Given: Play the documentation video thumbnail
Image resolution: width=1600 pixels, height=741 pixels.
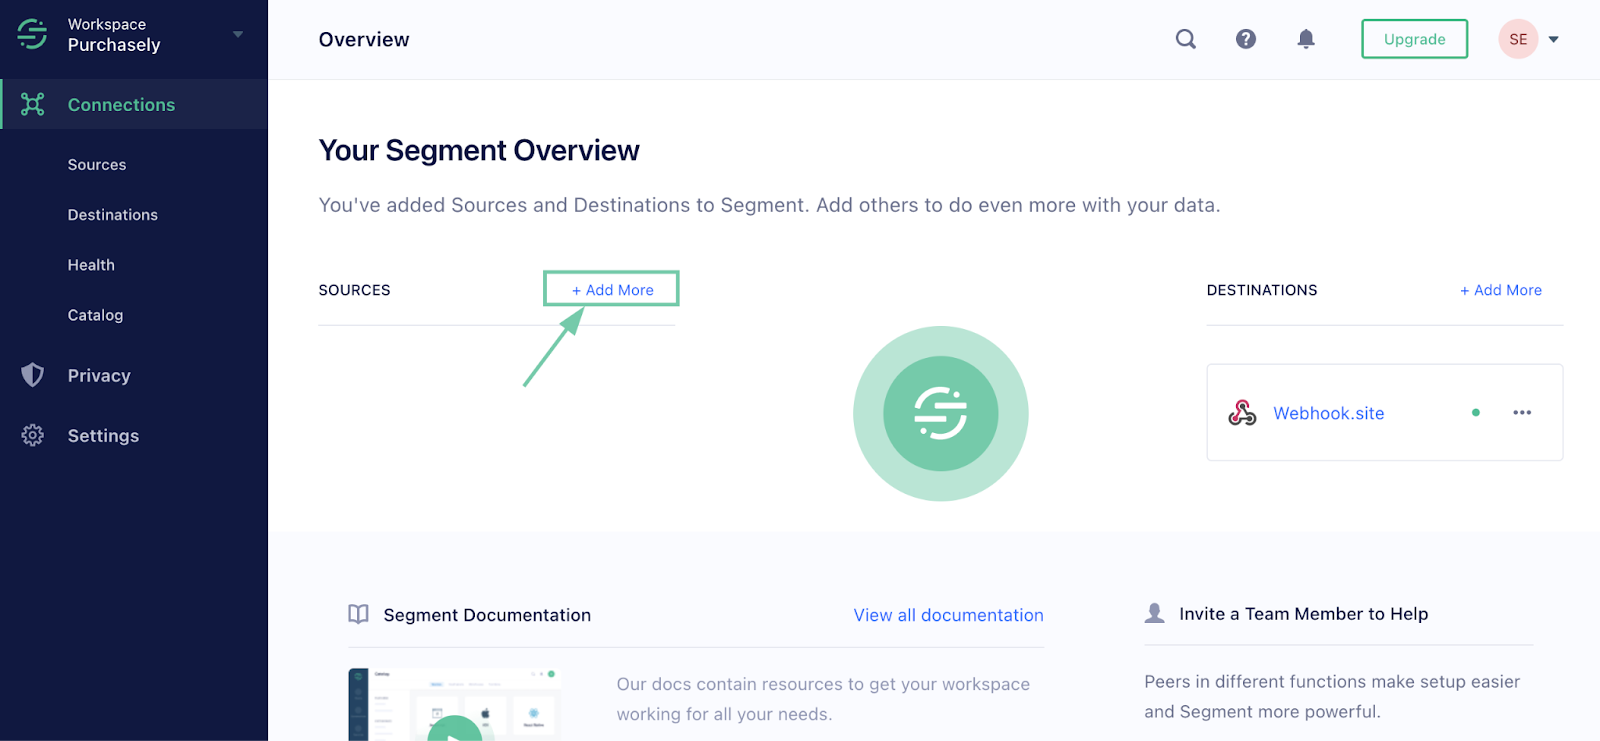Looking at the screenshot, I should (455, 704).
